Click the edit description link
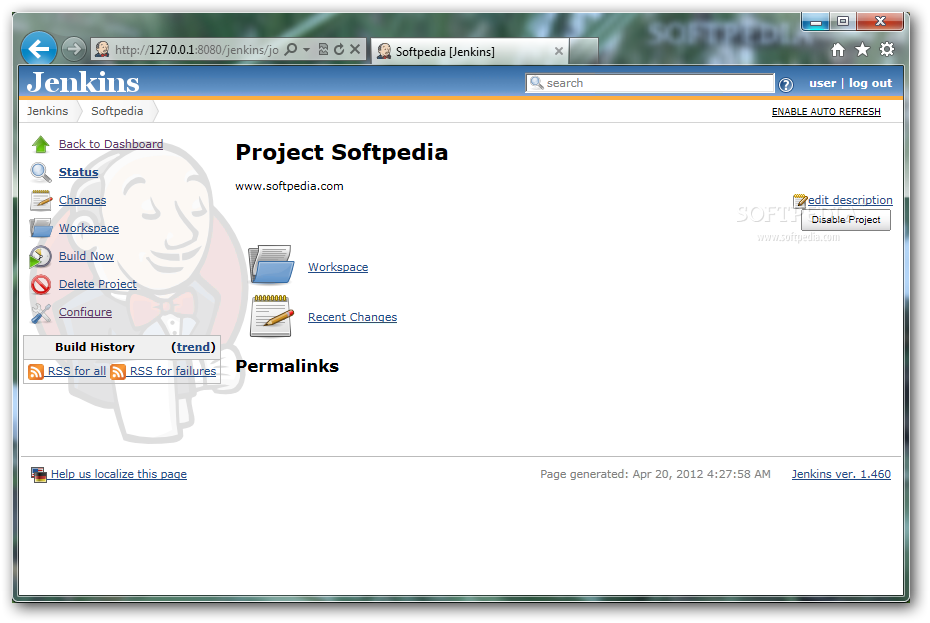 [x=850, y=200]
